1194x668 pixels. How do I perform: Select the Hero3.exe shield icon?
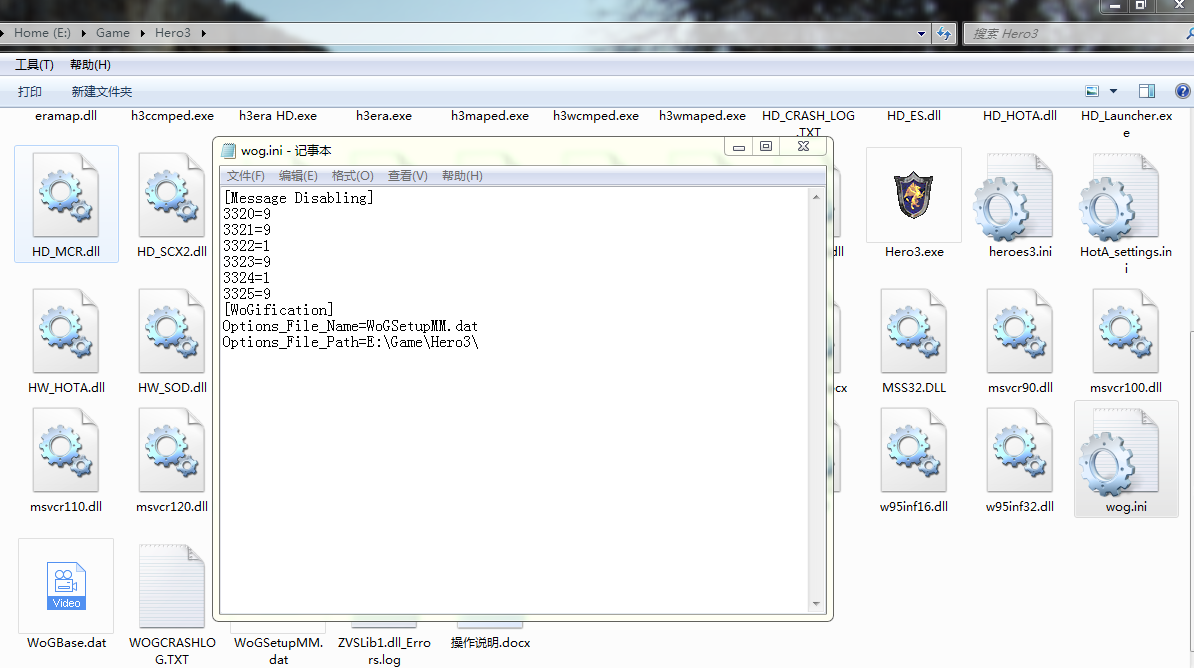coord(914,195)
